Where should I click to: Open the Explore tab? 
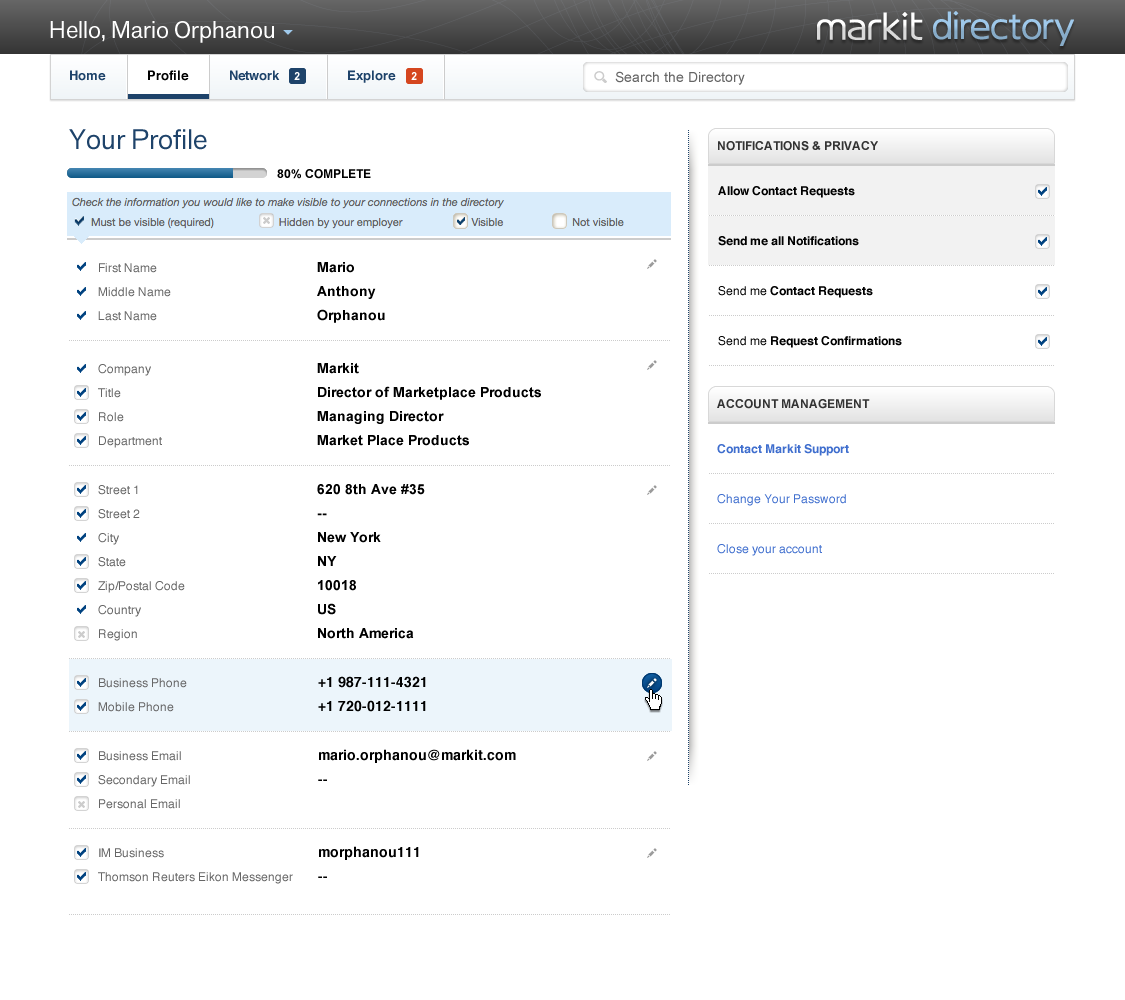point(371,76)
